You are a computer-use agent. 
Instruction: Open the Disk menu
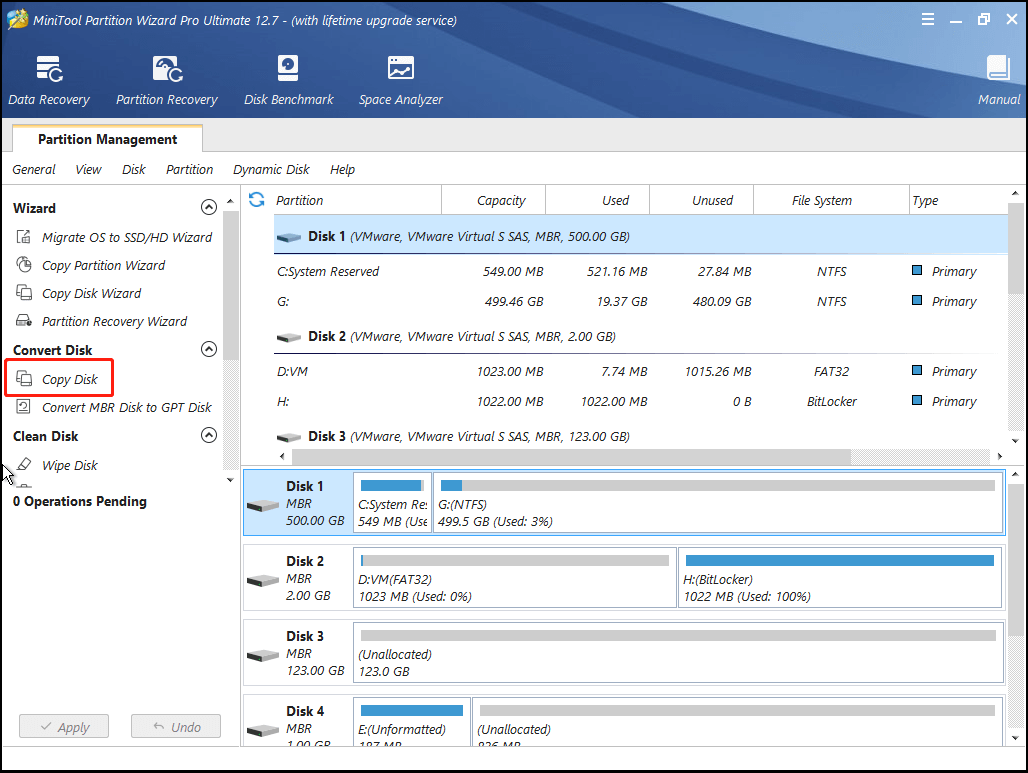pyautogui.click(x=133, y=169)
